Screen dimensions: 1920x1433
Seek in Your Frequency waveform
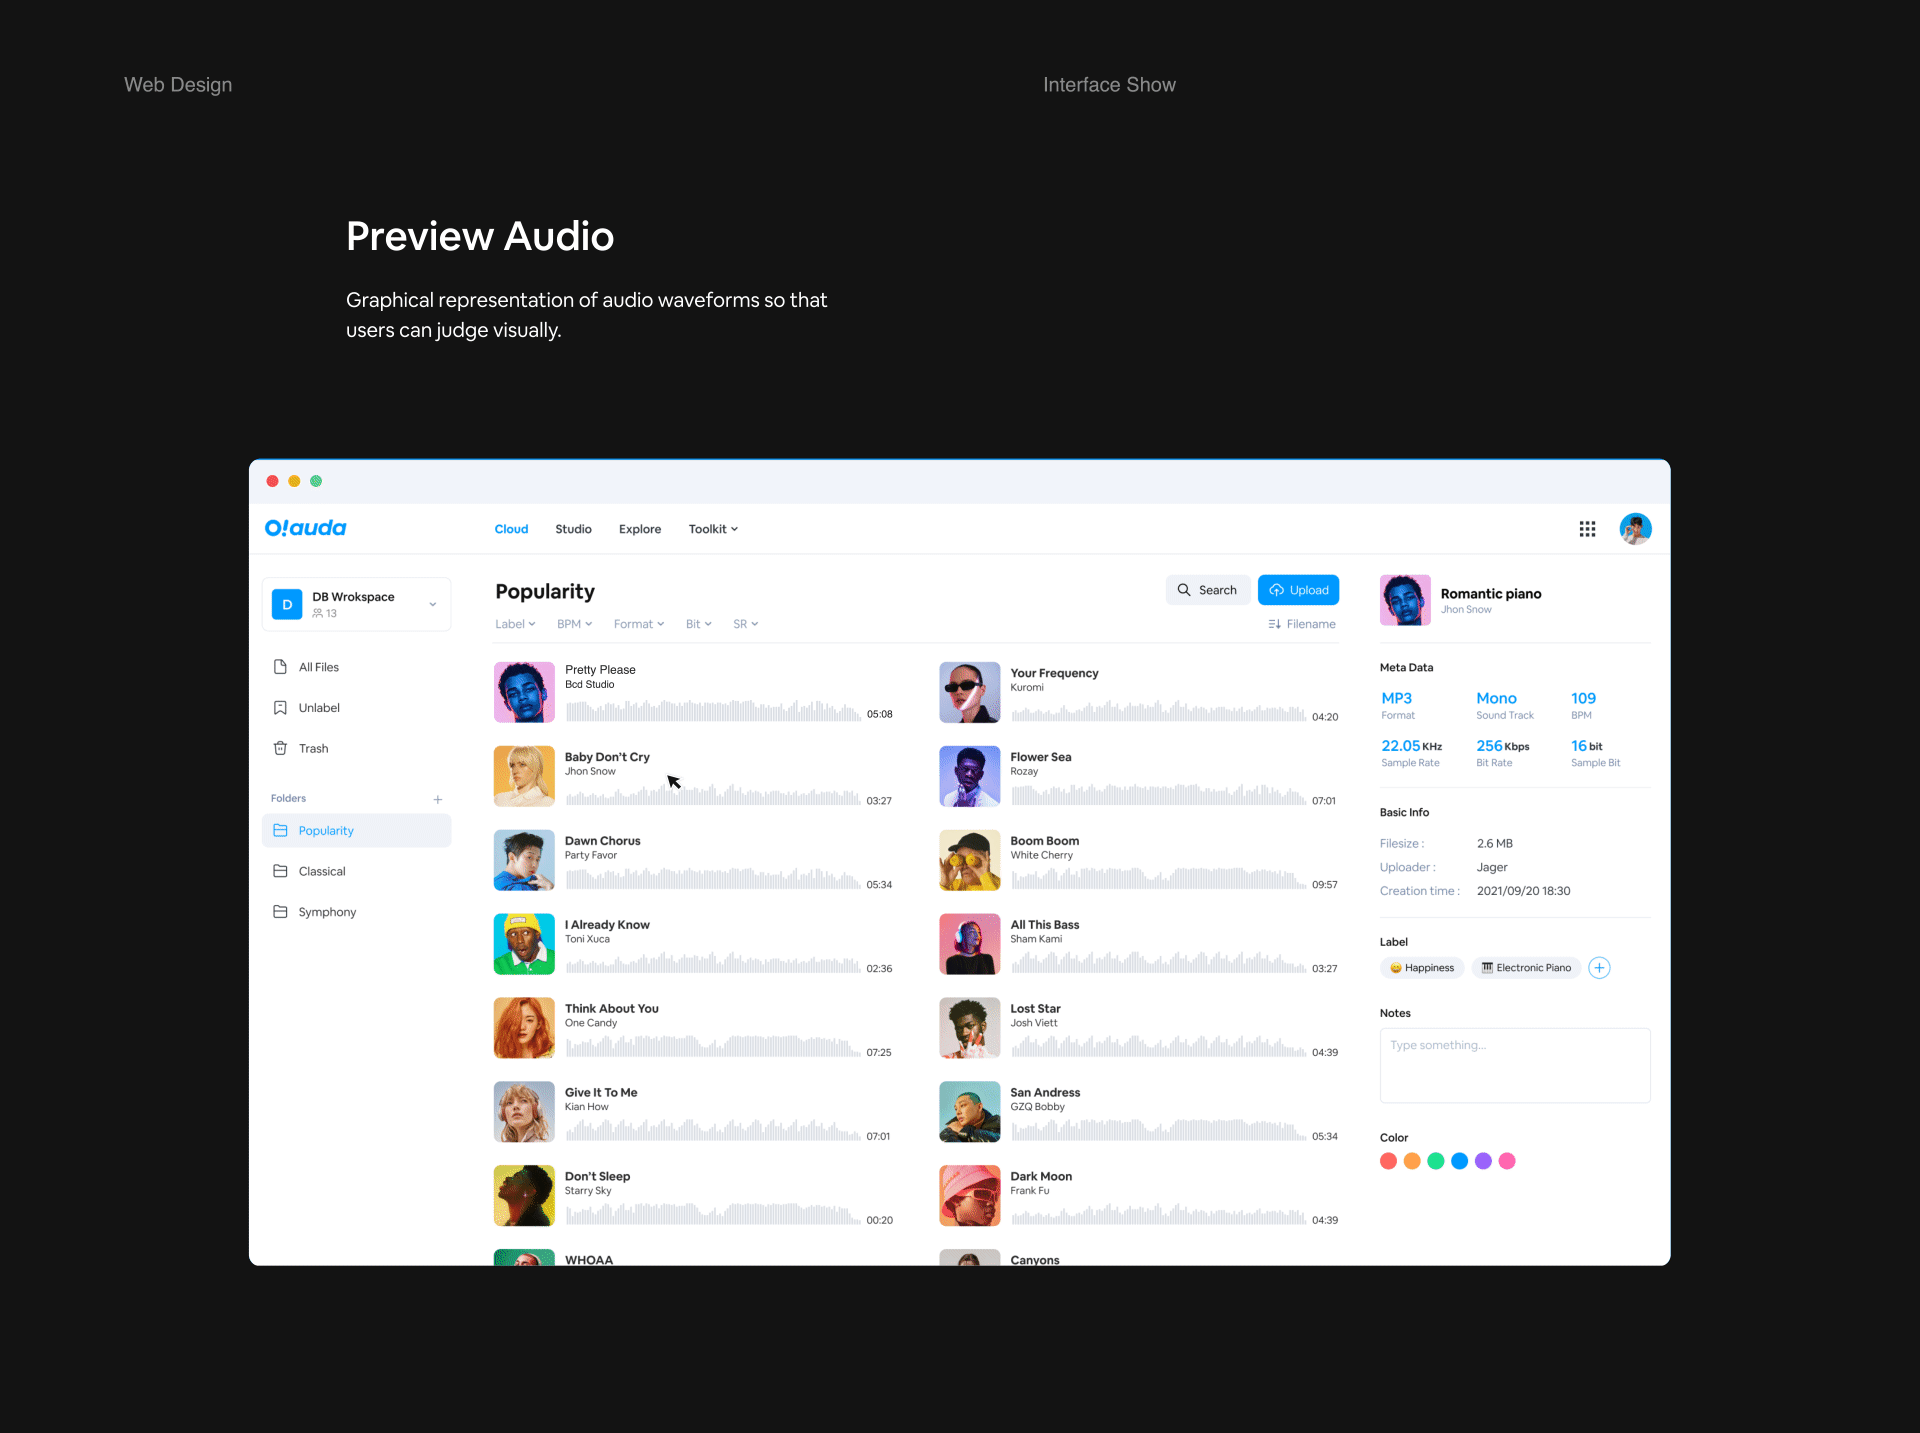coord(1159,710)
